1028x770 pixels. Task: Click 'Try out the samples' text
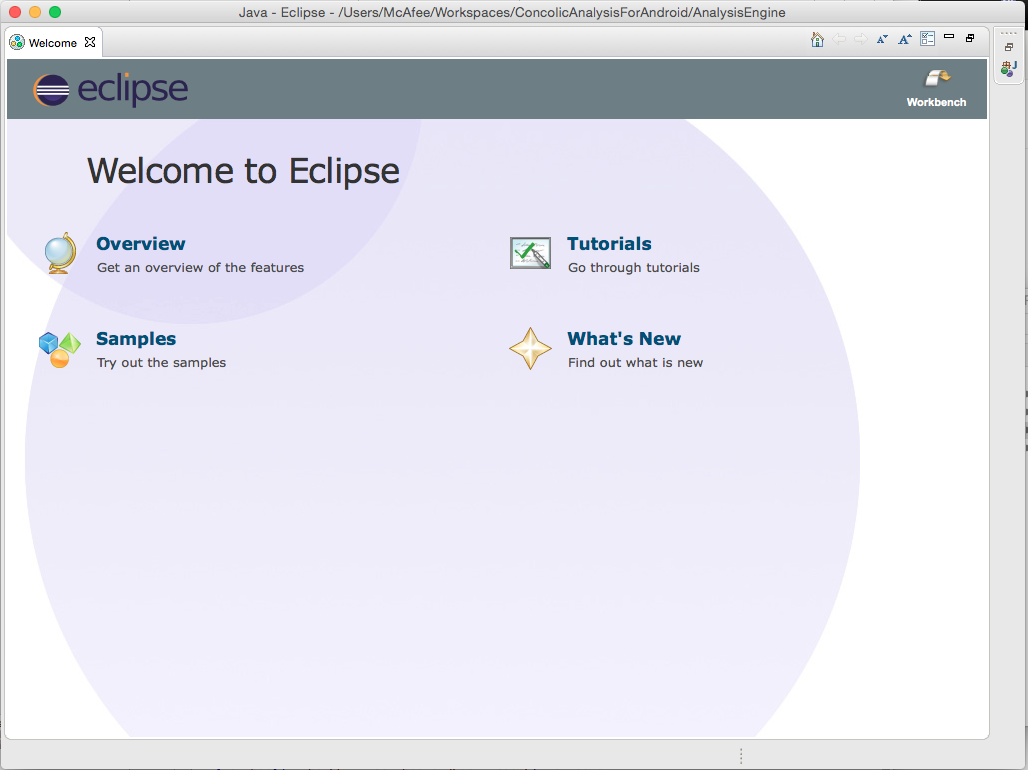click(161, 363)
